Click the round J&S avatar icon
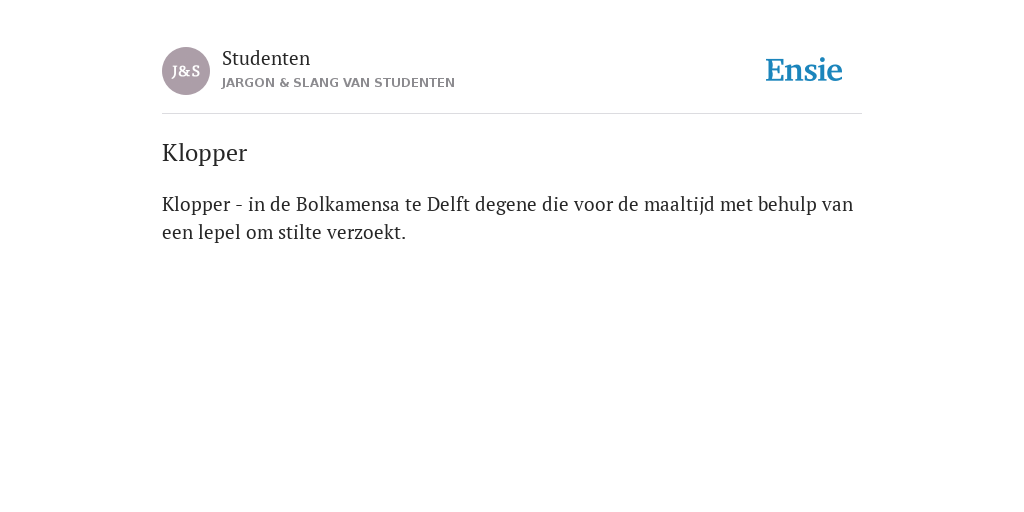1024x512 pixels. point(186,71)
